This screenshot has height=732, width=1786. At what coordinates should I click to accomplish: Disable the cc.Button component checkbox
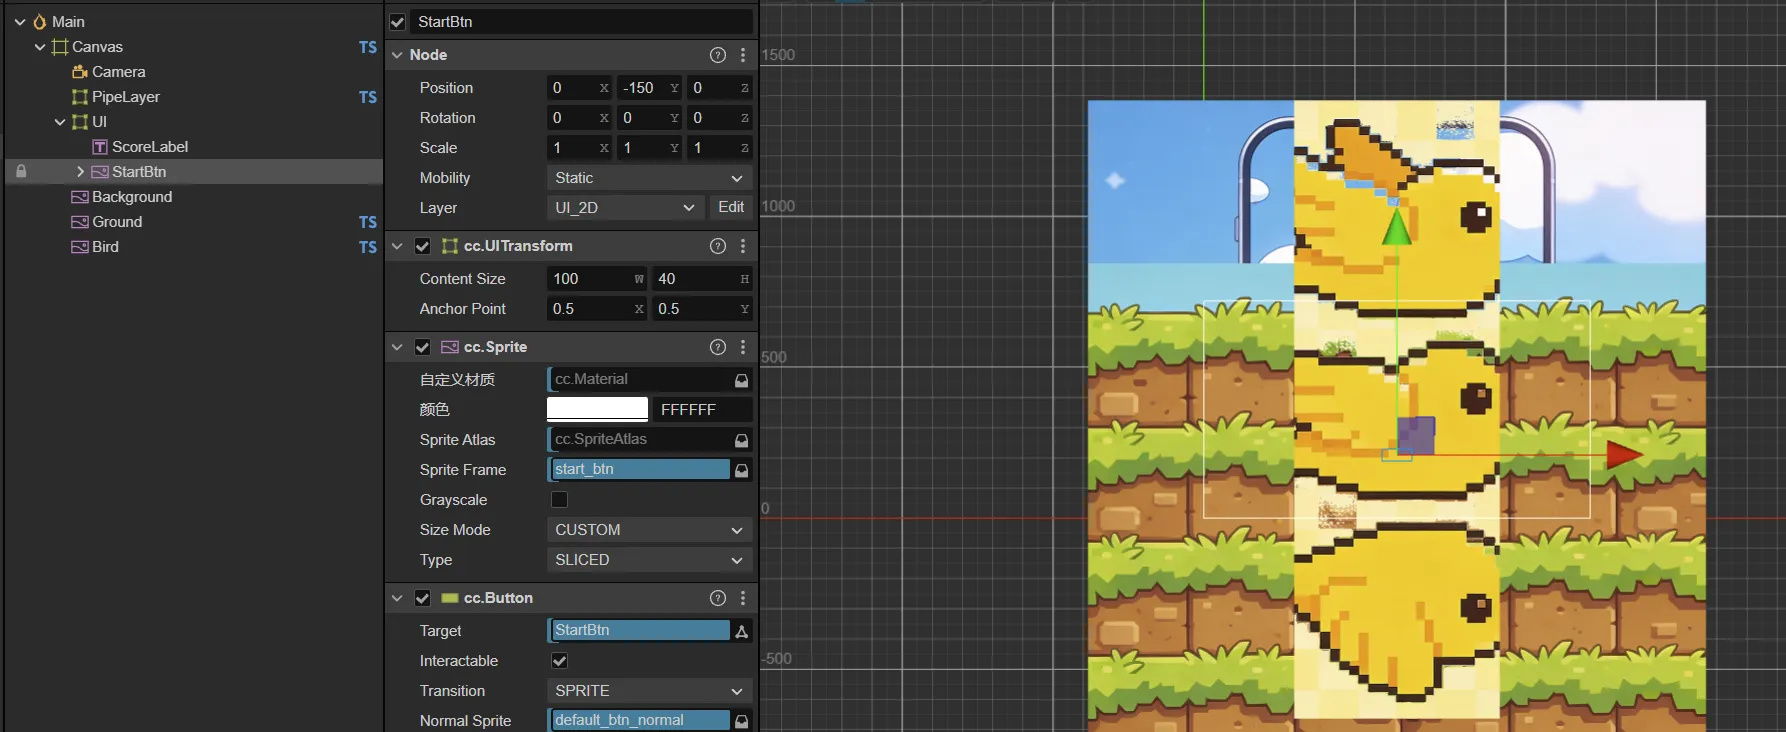(x=423, y=598)
